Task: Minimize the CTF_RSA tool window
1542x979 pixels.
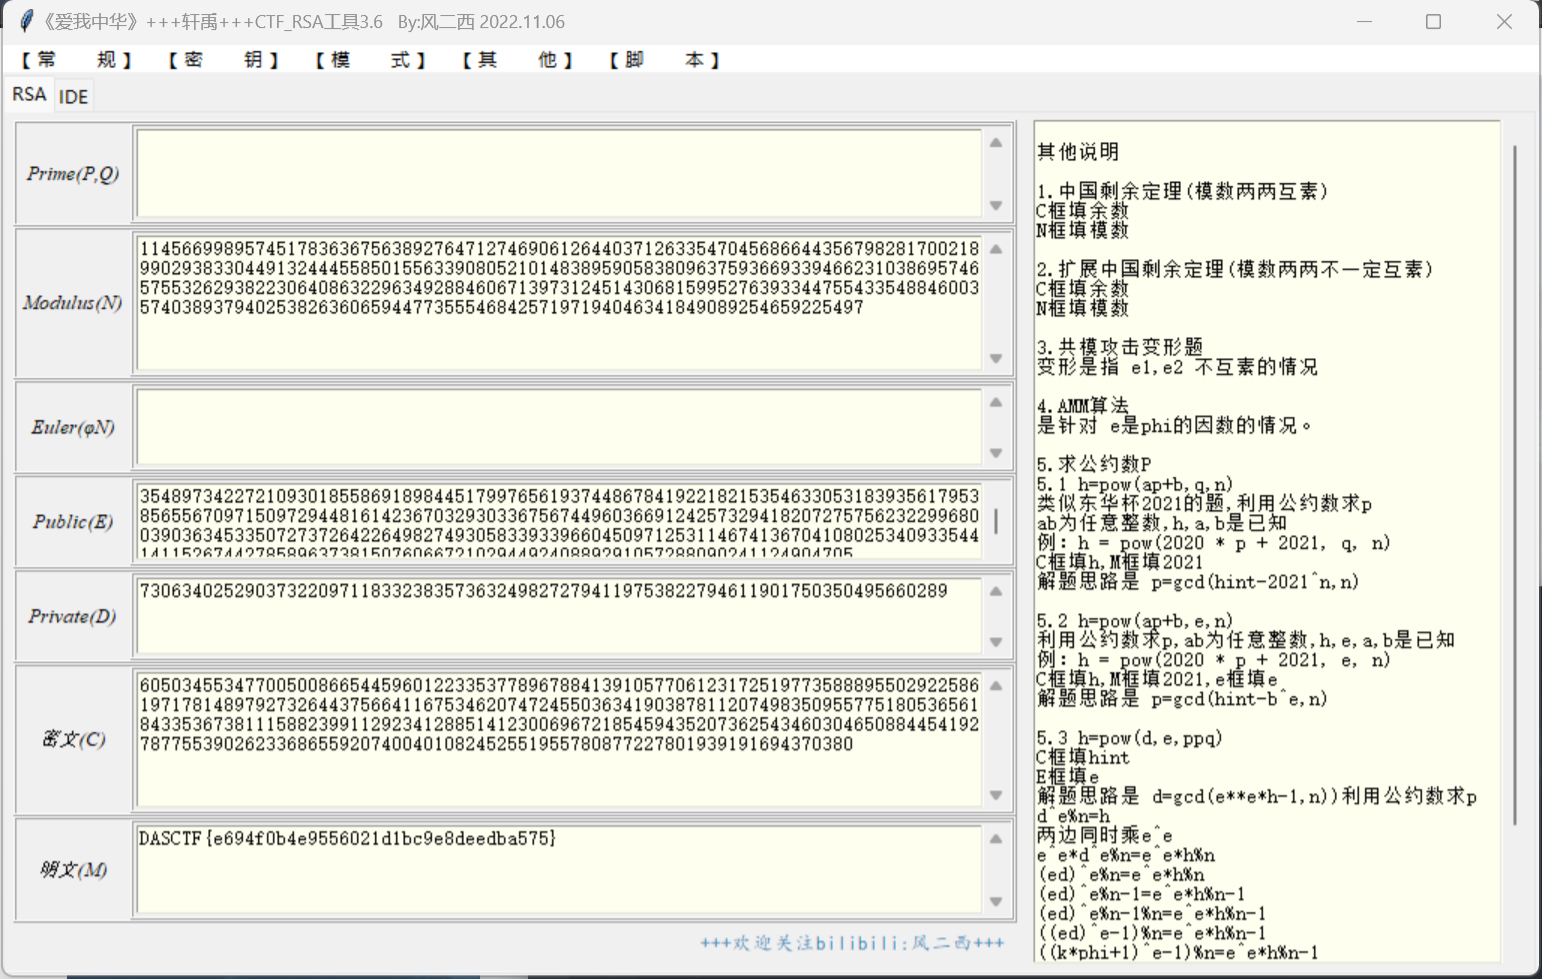Action: pyautogui.click(x=1364, y=21)
